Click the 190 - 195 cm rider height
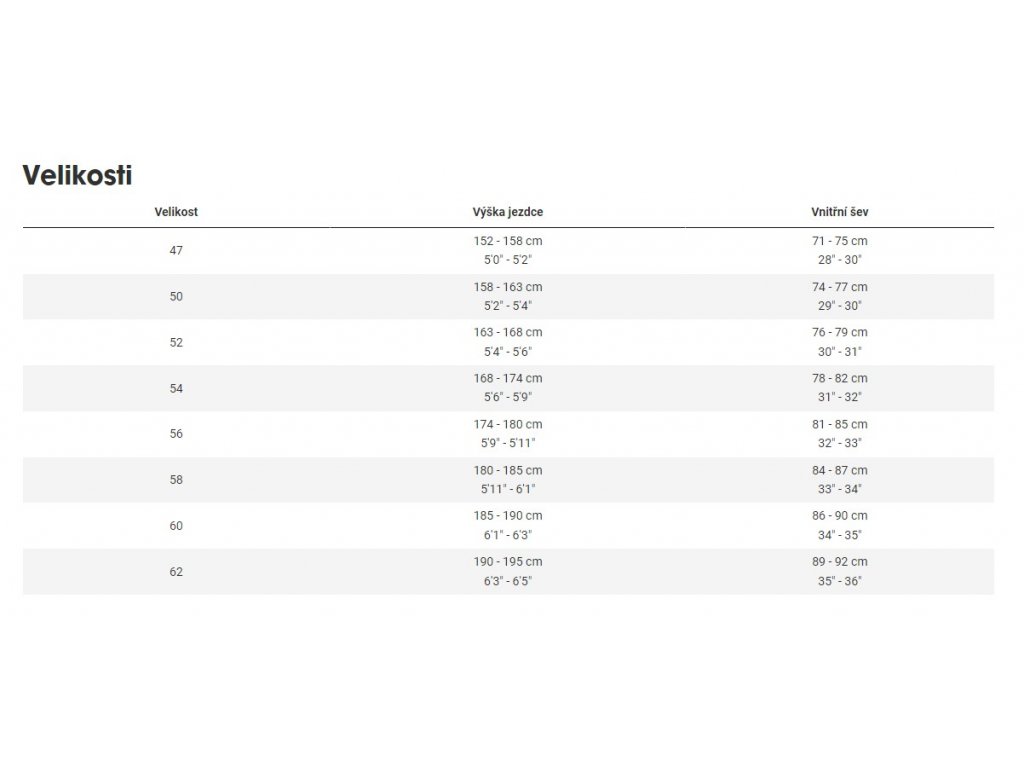The width and height of the screenshot is (1024, 768). (x=507, y=562)
